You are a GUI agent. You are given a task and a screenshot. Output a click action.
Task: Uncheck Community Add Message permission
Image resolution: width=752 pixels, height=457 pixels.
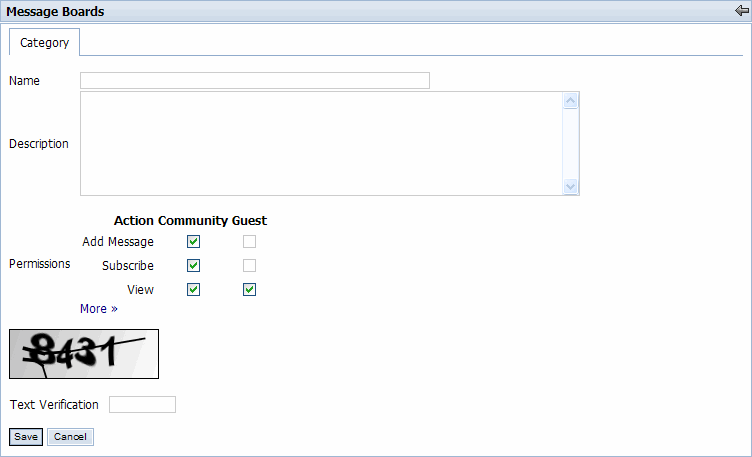(194, 242)
